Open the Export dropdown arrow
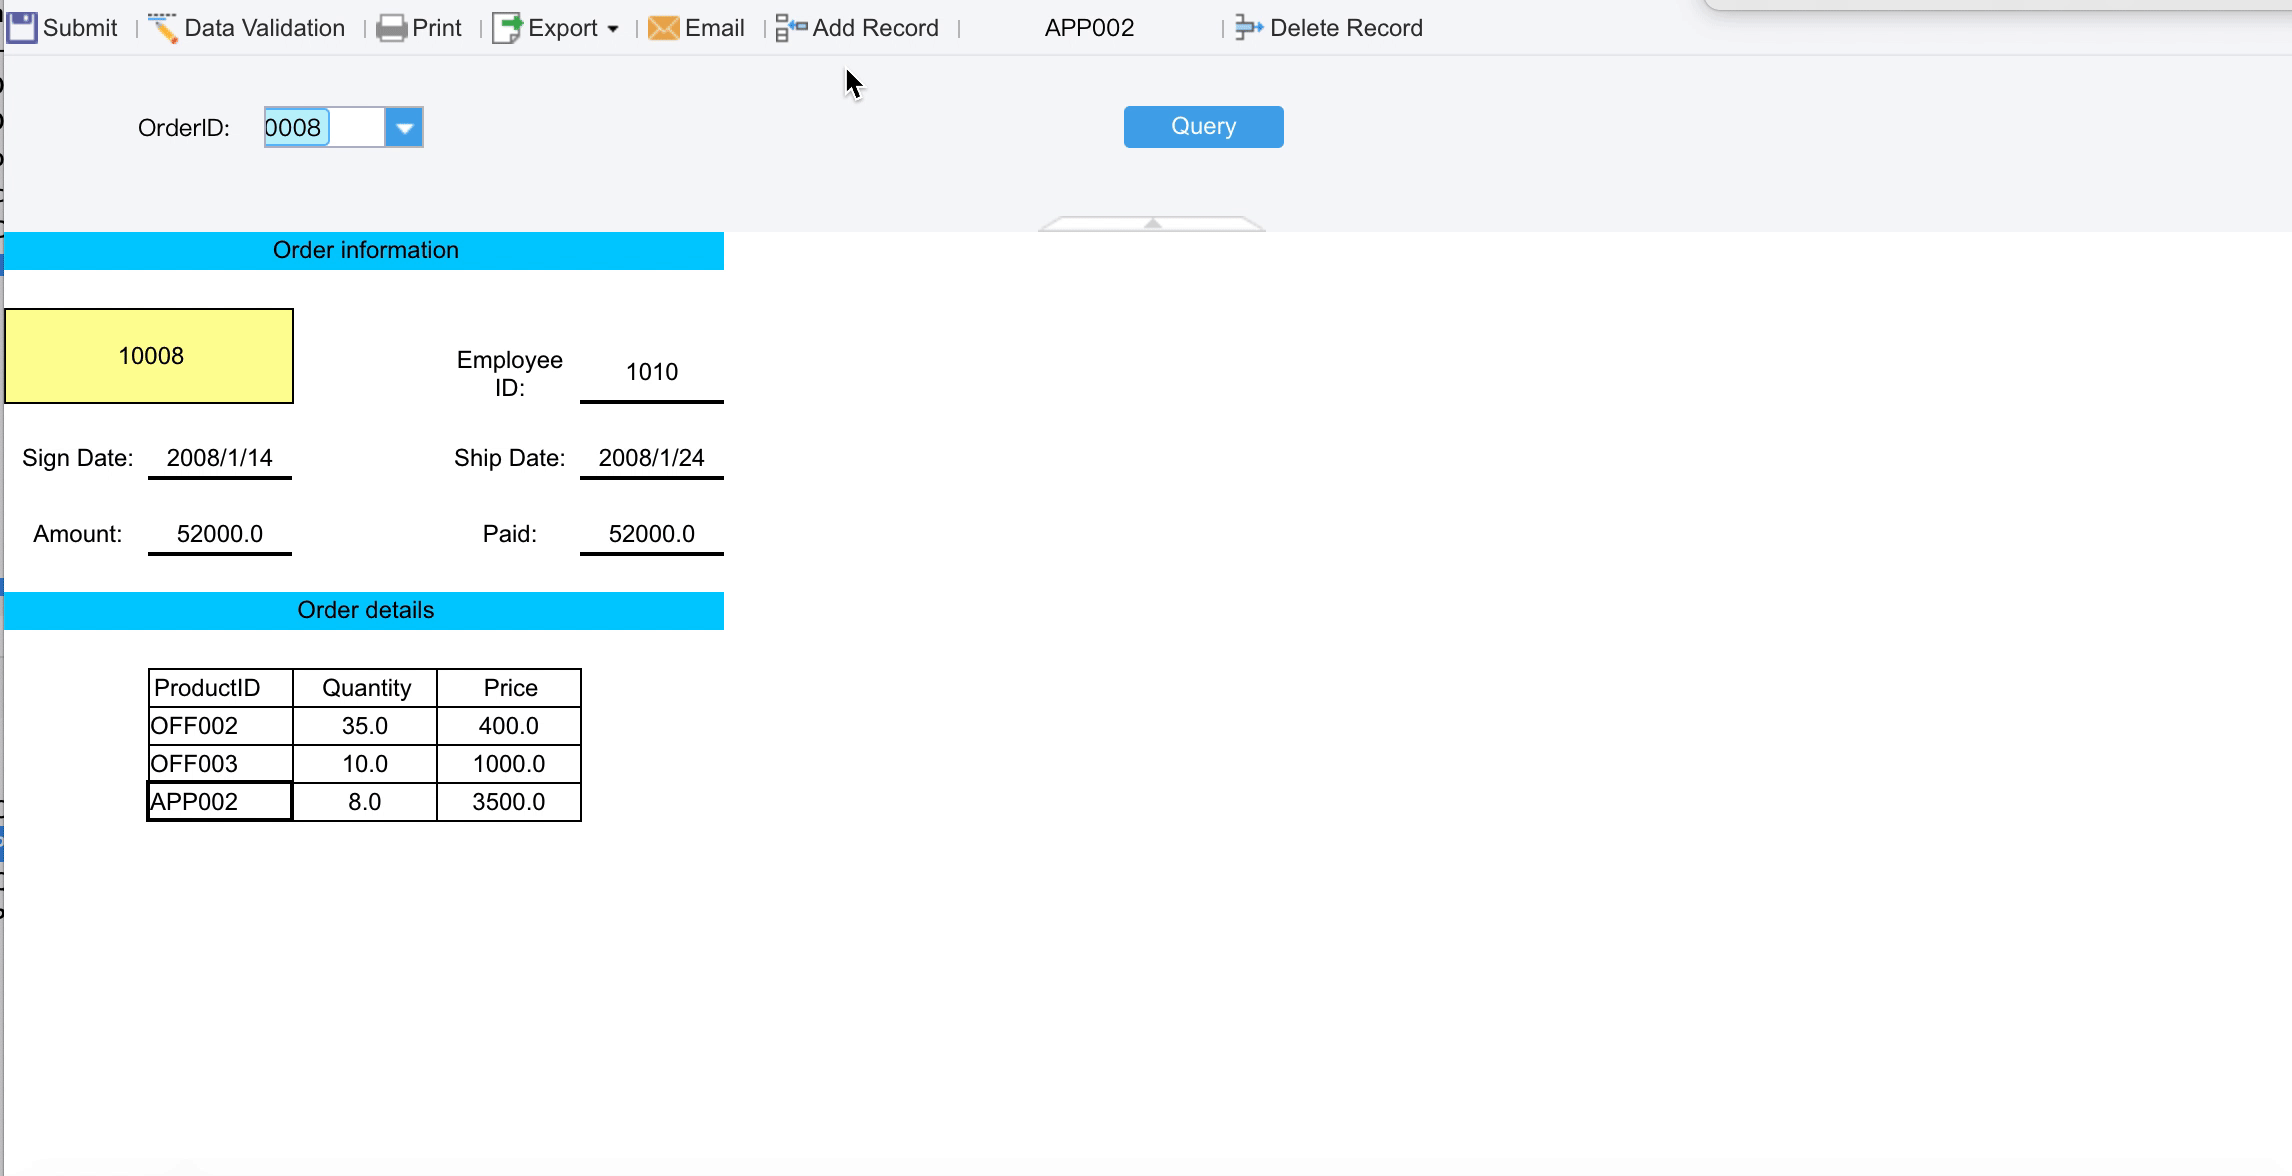The width and height of the screenshot is (2292, 1176). [613, 29]
